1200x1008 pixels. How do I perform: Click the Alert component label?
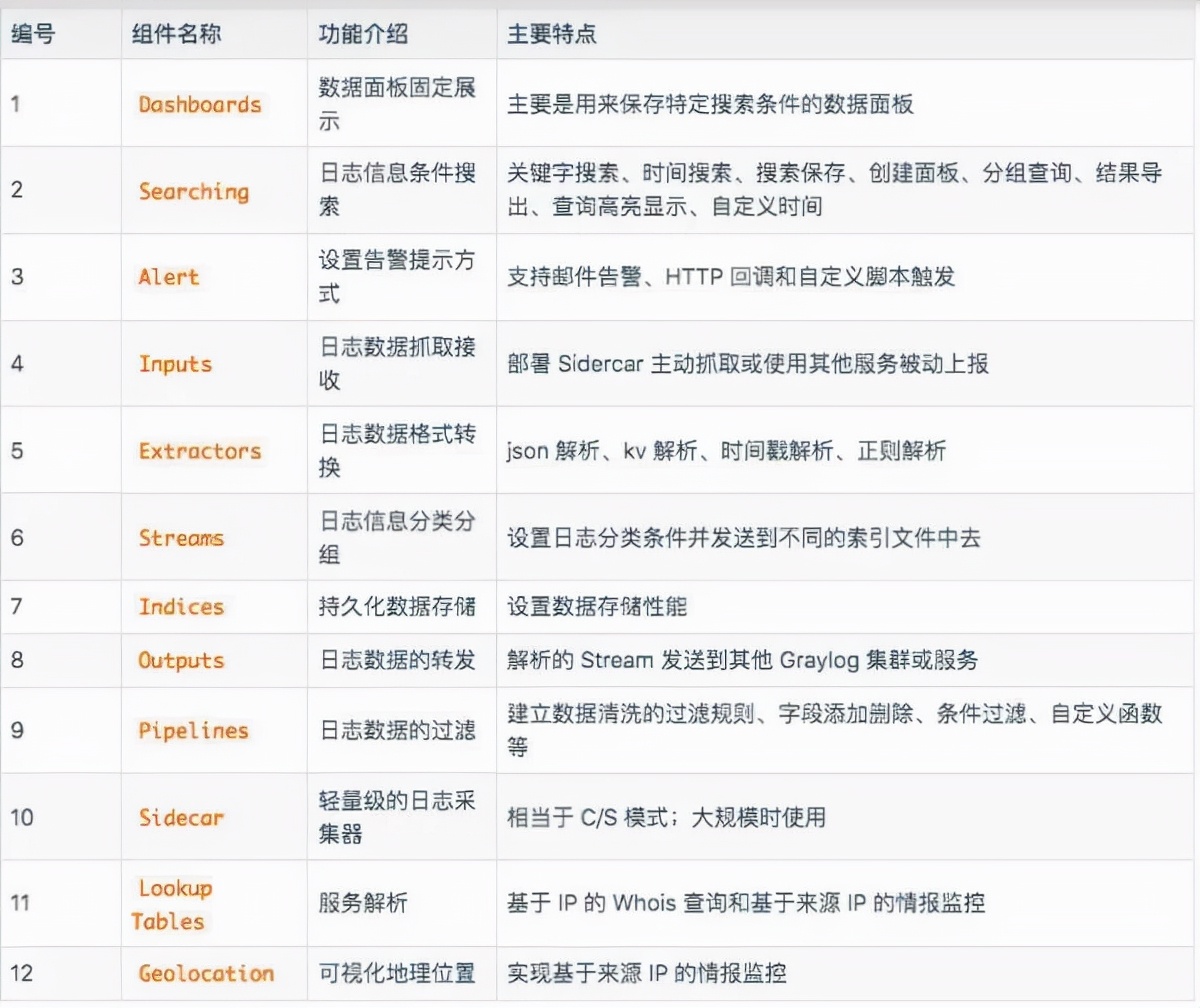pyautogui.click(x=169, y=277)
